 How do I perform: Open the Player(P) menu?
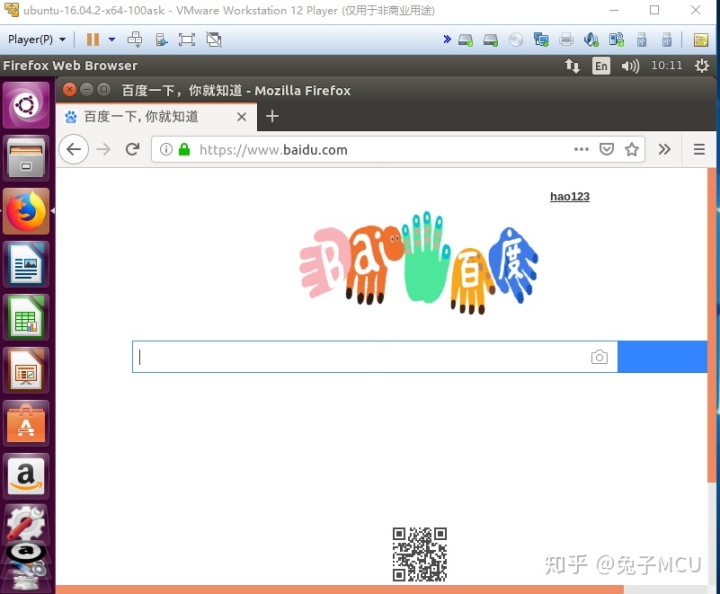(x=37, y=39)
